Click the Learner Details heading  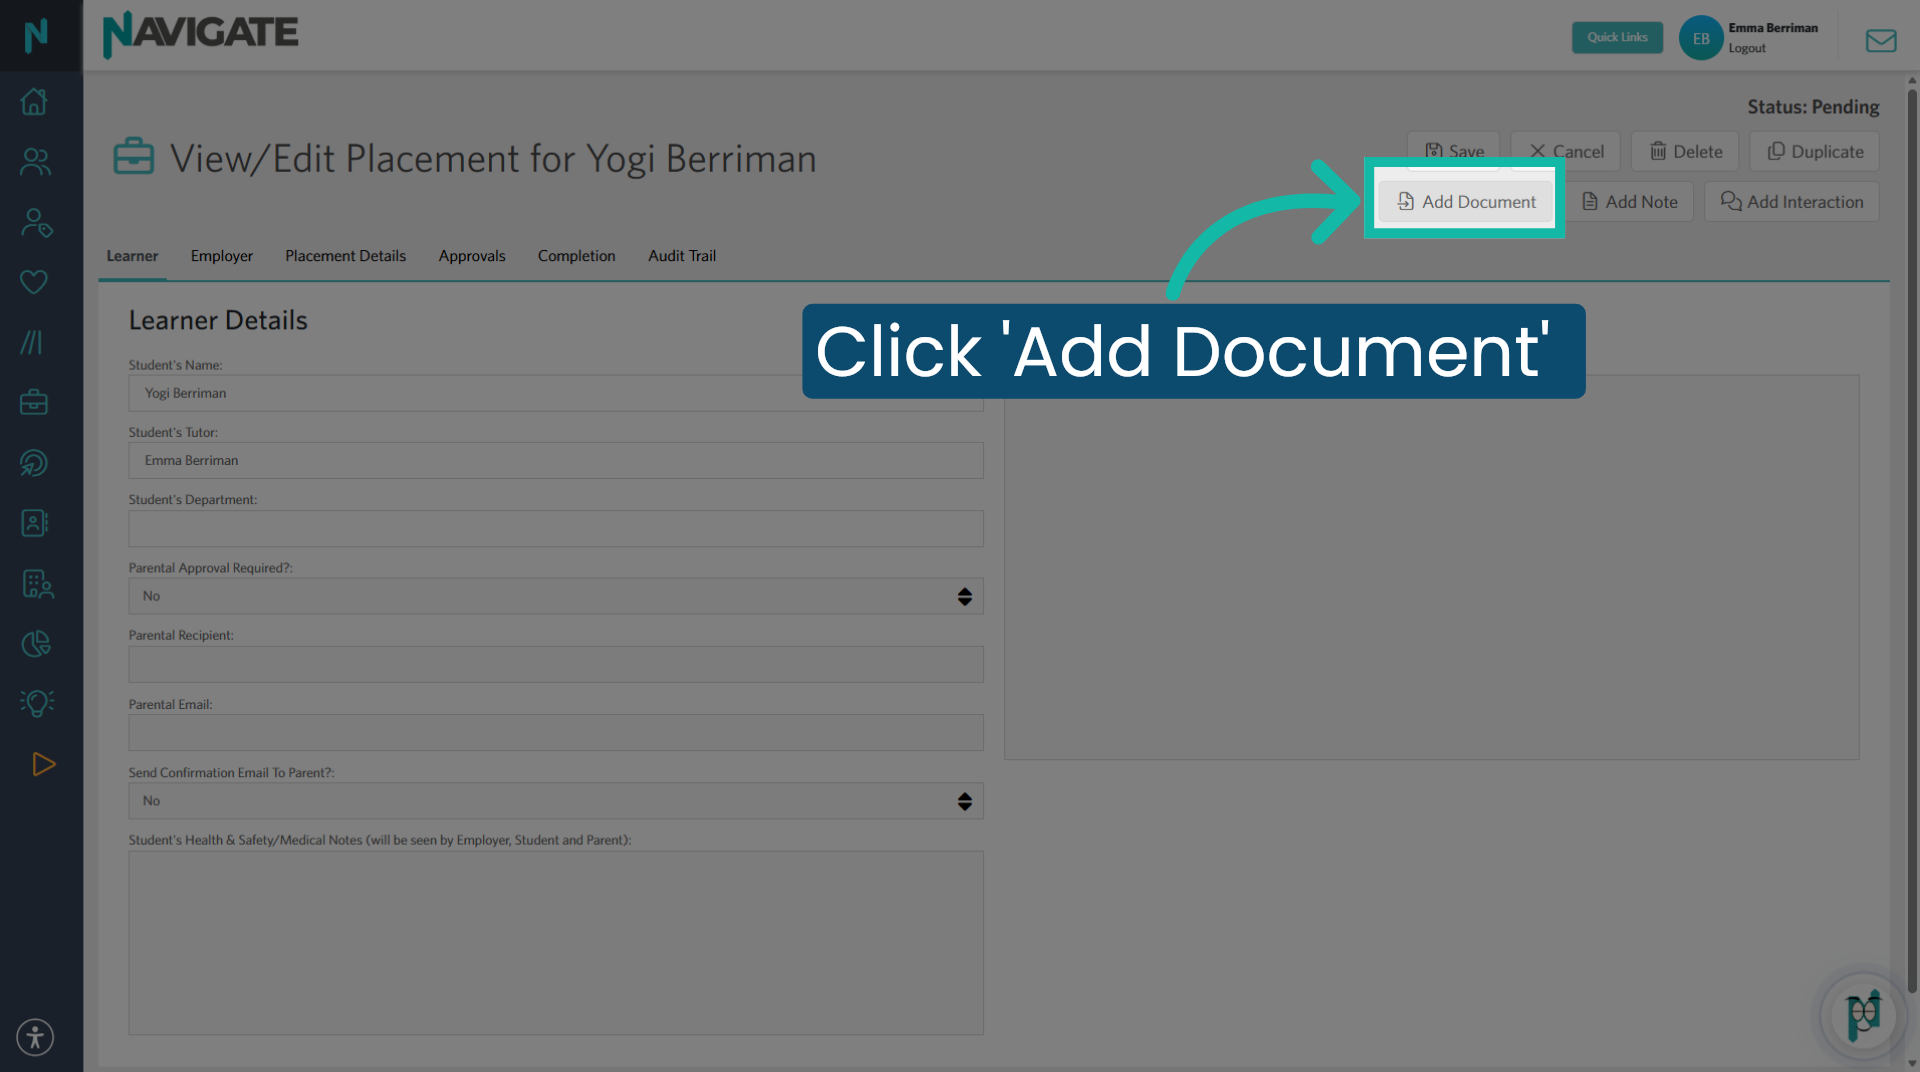218,320
